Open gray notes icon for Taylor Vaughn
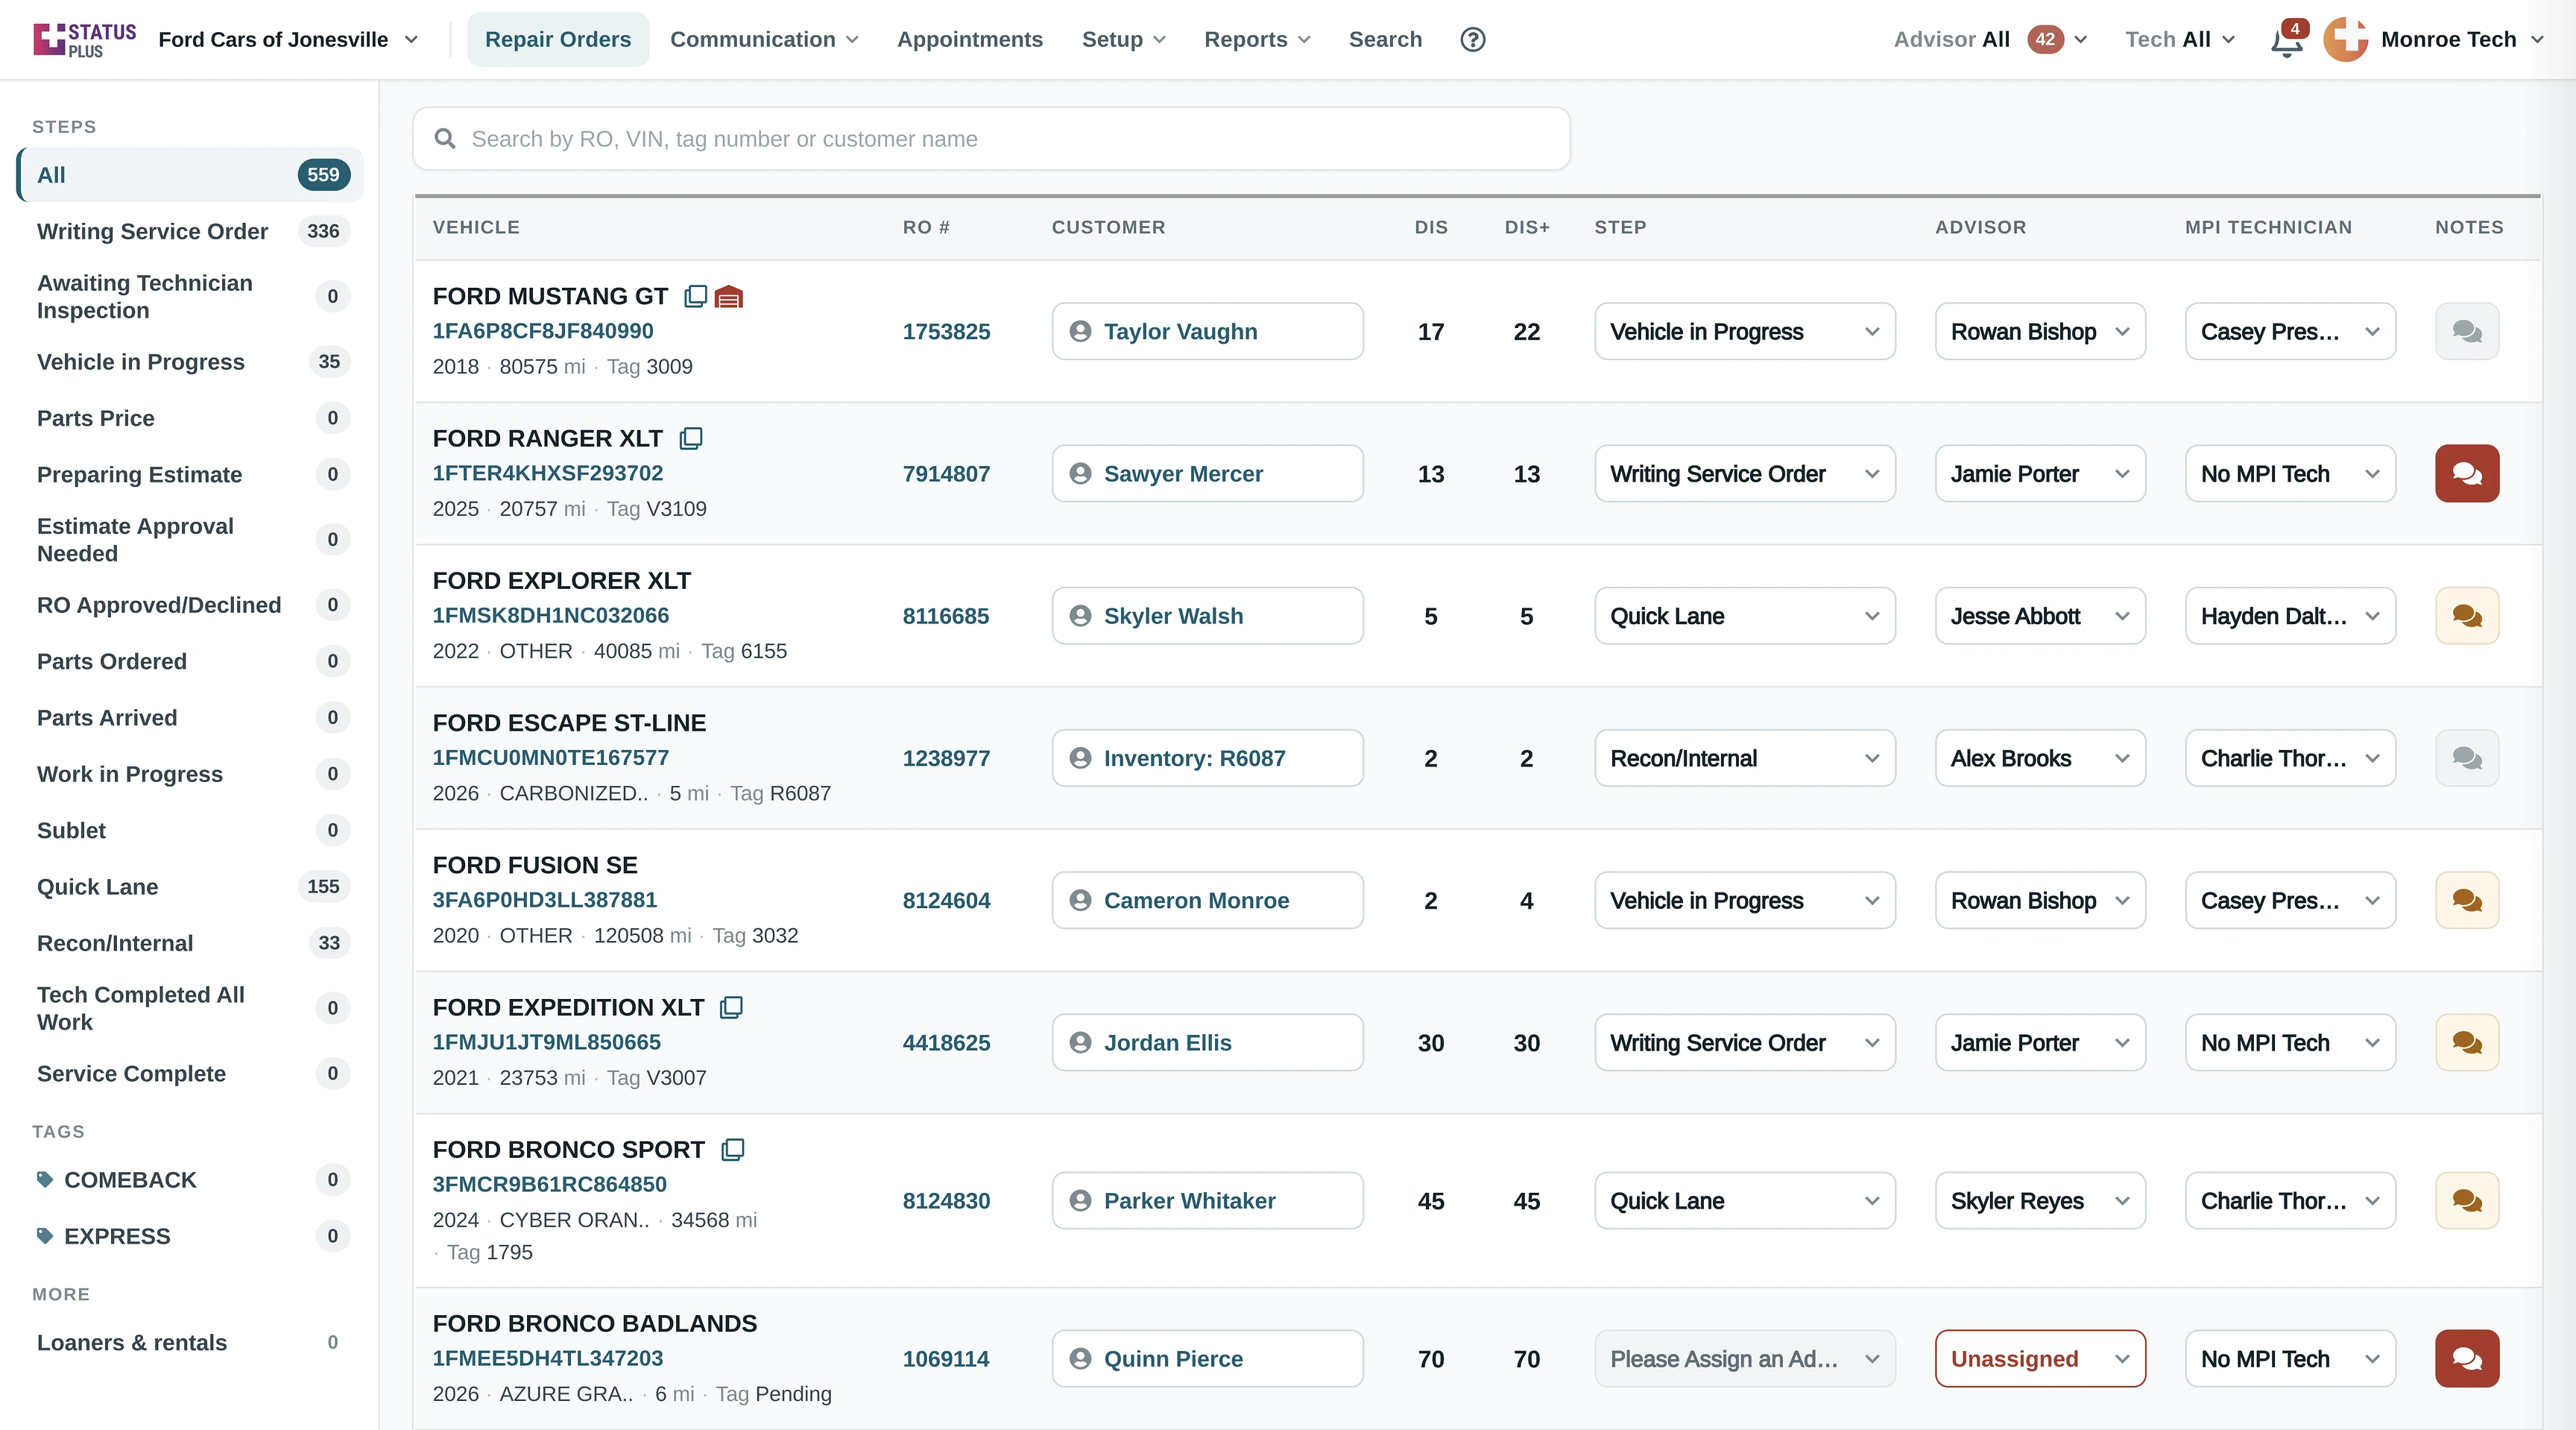The image size is (2576, 1430). pos(2466,331)
